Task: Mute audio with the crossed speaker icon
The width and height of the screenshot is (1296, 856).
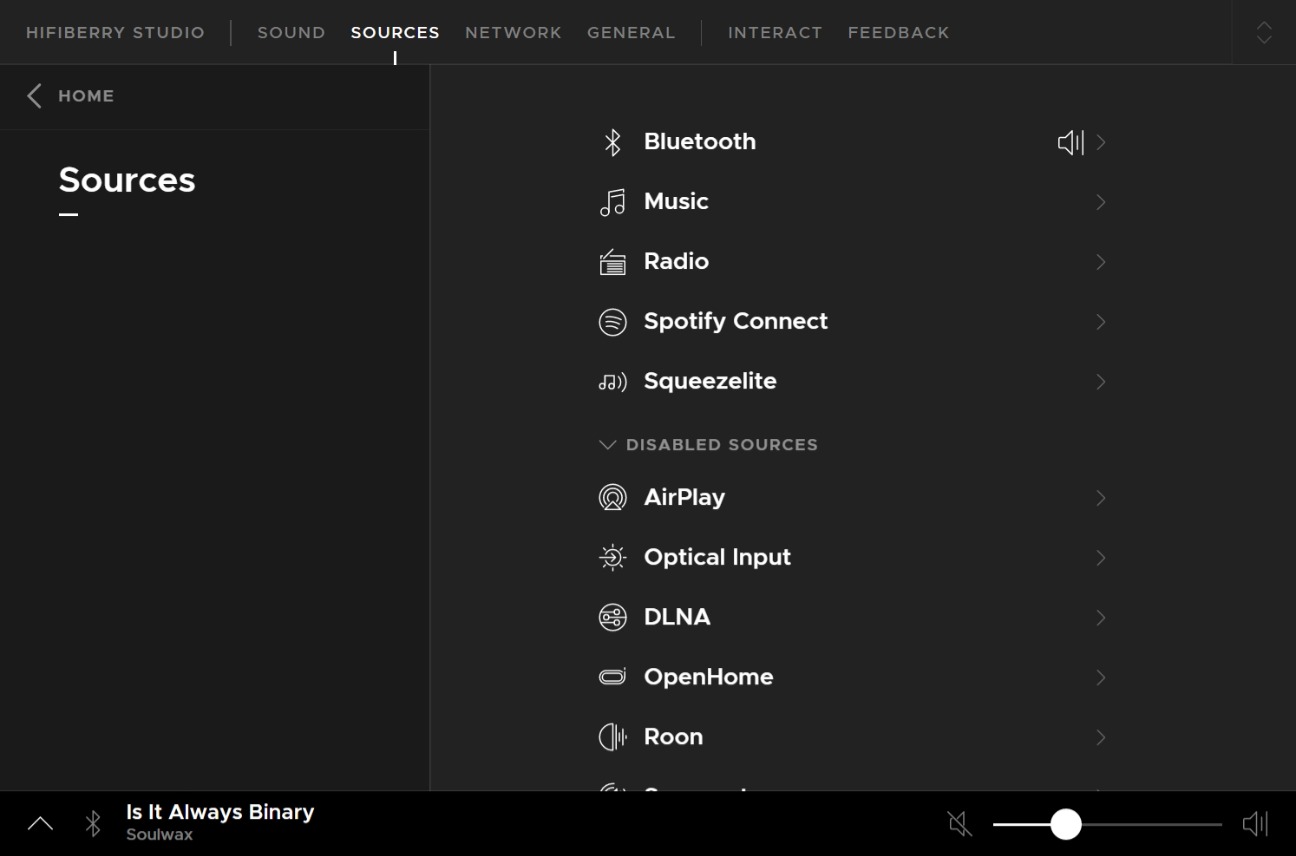Action: point(959,824)
